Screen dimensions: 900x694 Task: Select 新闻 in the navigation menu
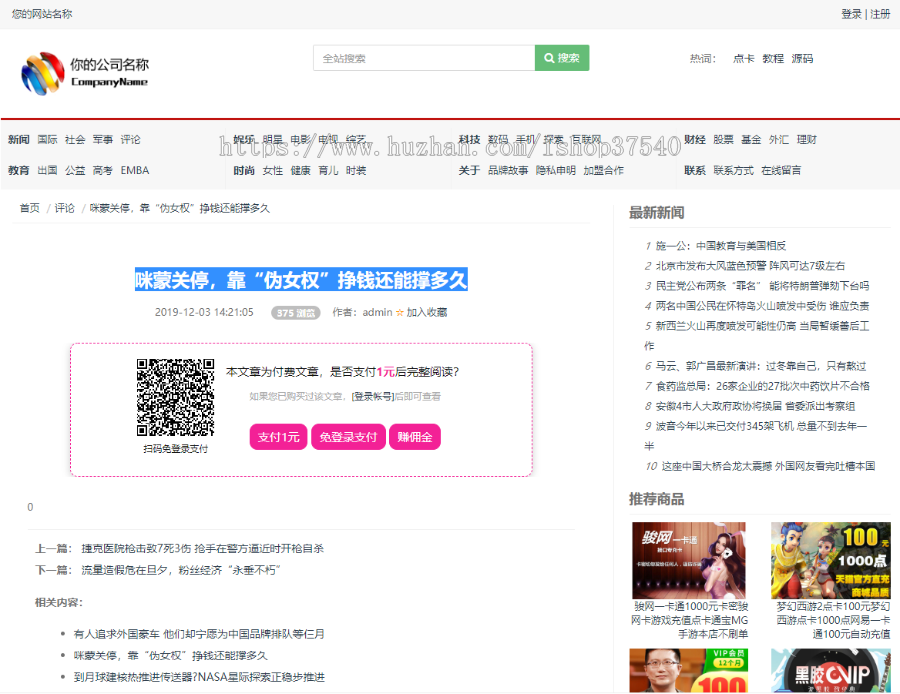click(18, 140)
